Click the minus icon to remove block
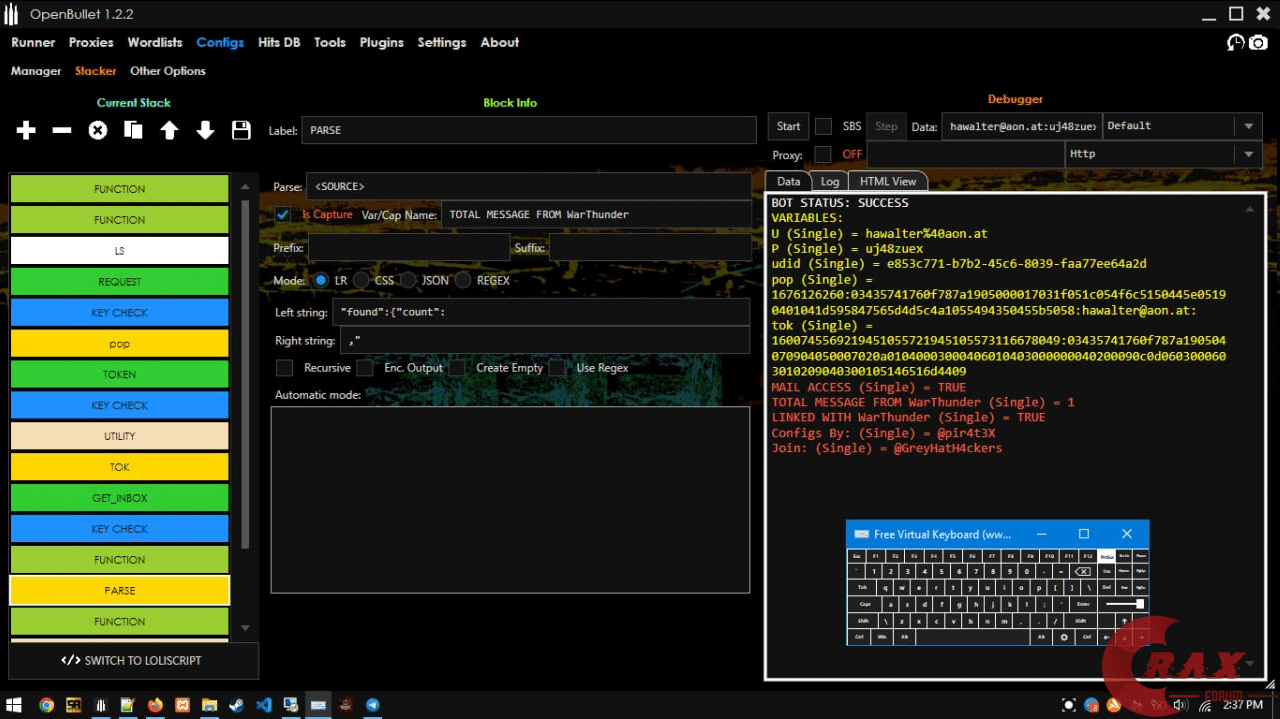This screenshot has height=719, width=1280. (62, 130)
